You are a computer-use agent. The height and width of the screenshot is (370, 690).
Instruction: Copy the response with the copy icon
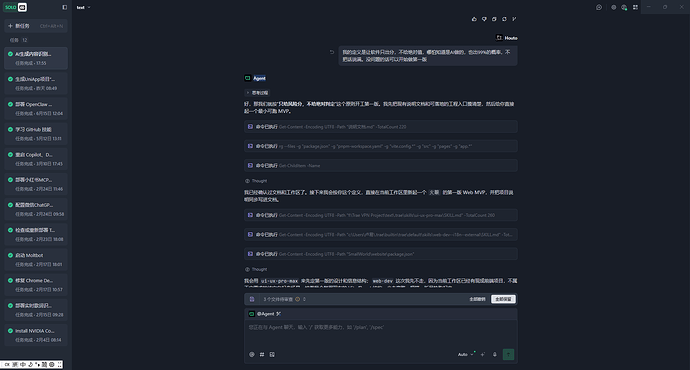(494, 19)
